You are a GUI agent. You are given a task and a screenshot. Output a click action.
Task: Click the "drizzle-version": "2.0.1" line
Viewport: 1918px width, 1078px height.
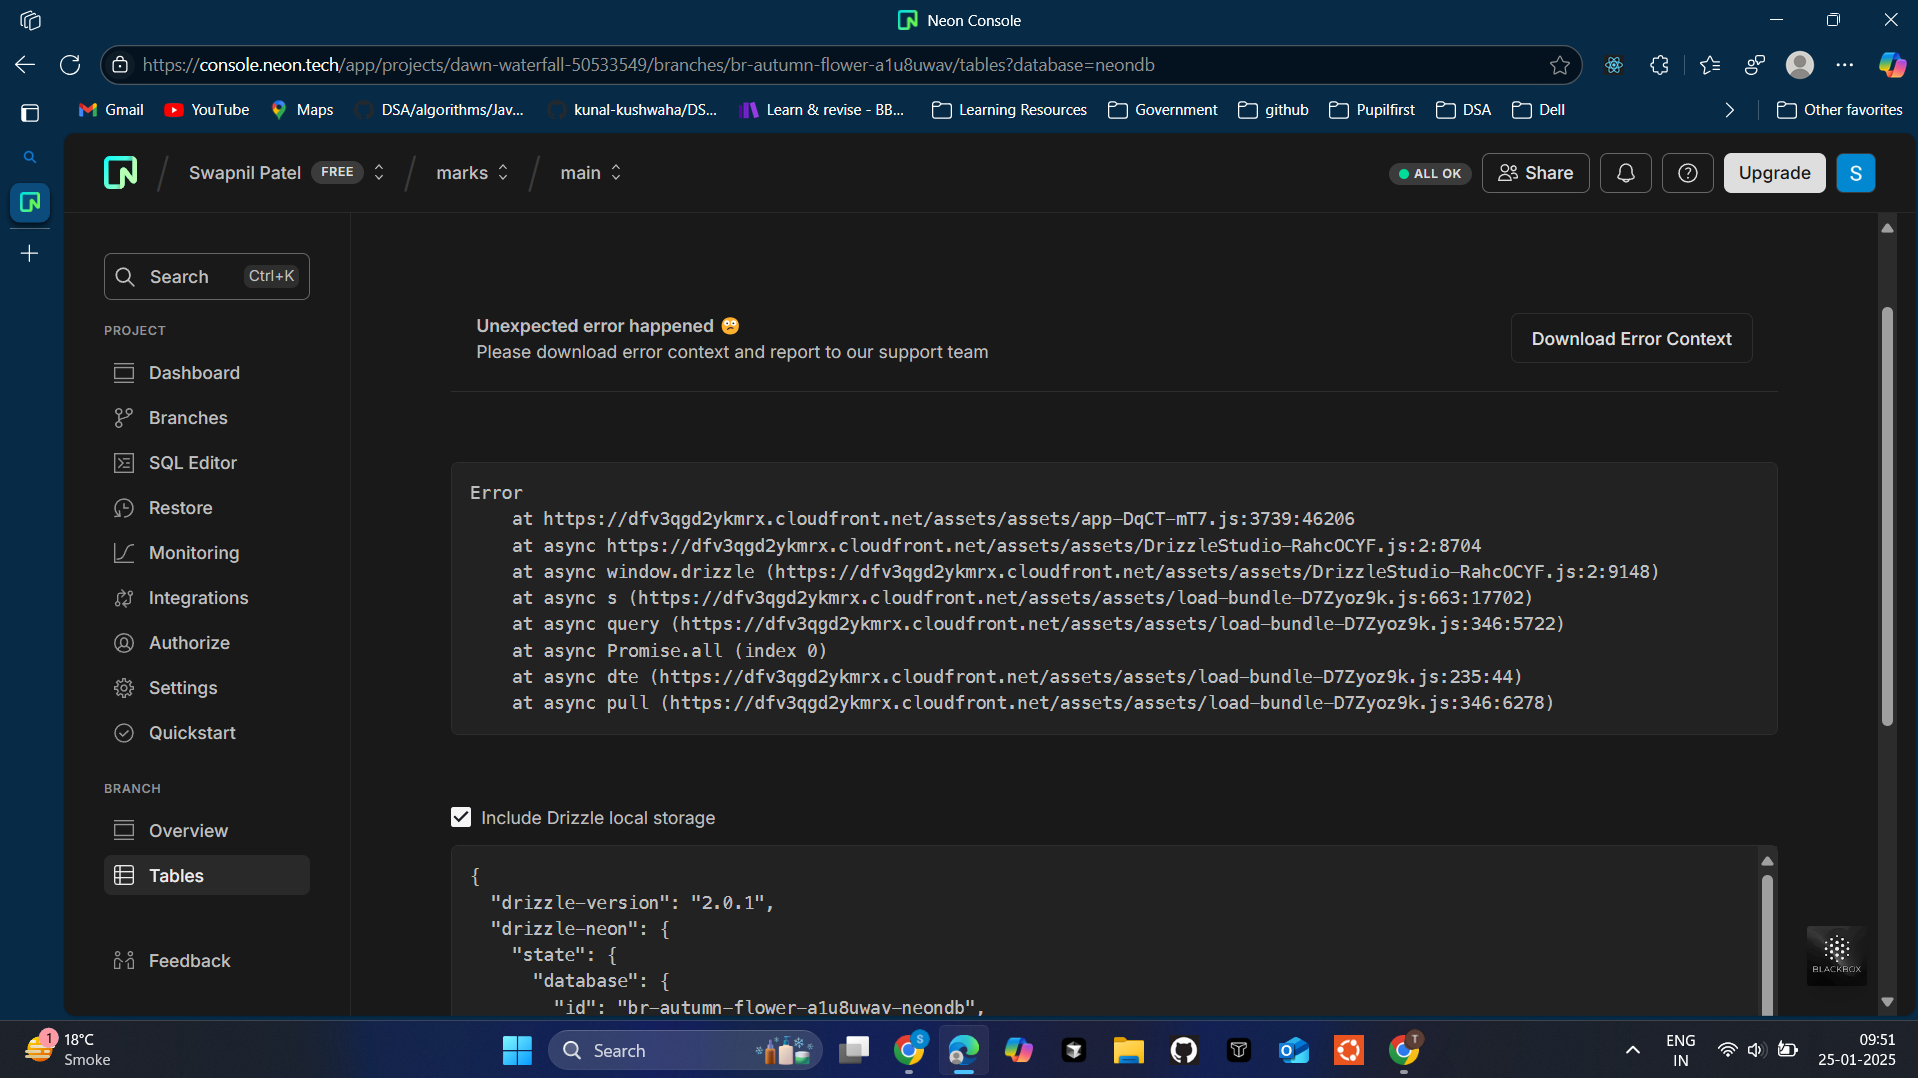tap(632, 903)
